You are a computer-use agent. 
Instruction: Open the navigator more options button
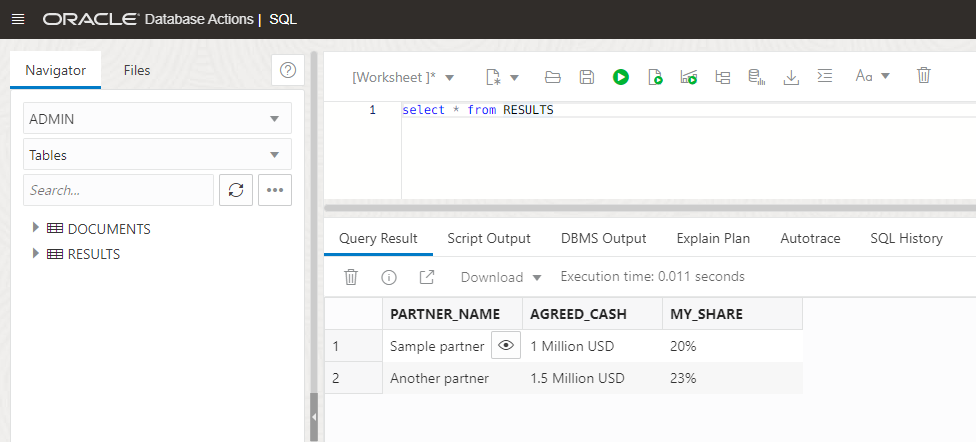(x=275, y=190)
